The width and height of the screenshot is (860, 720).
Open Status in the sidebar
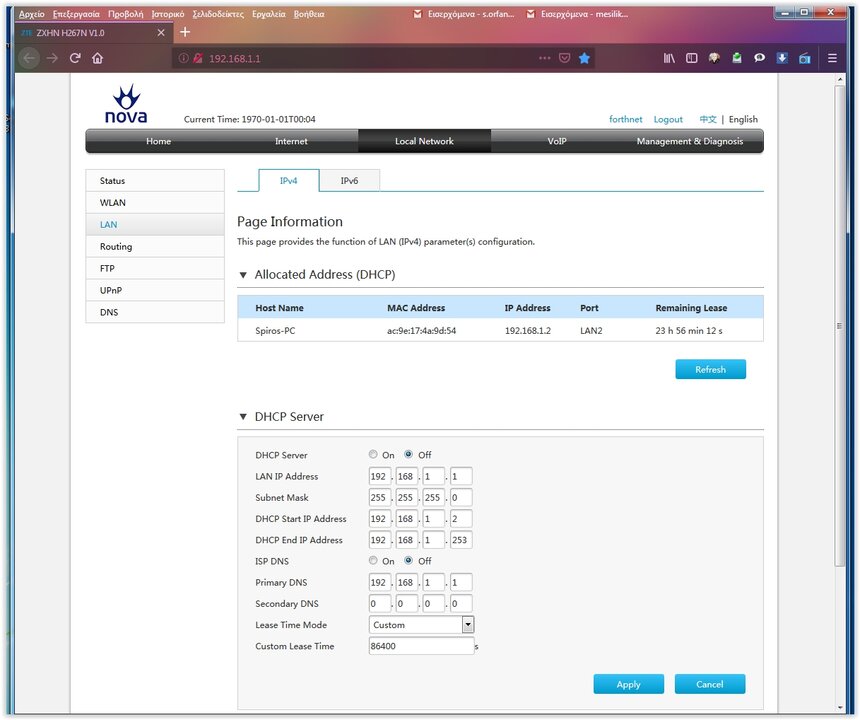coord(155,180)
